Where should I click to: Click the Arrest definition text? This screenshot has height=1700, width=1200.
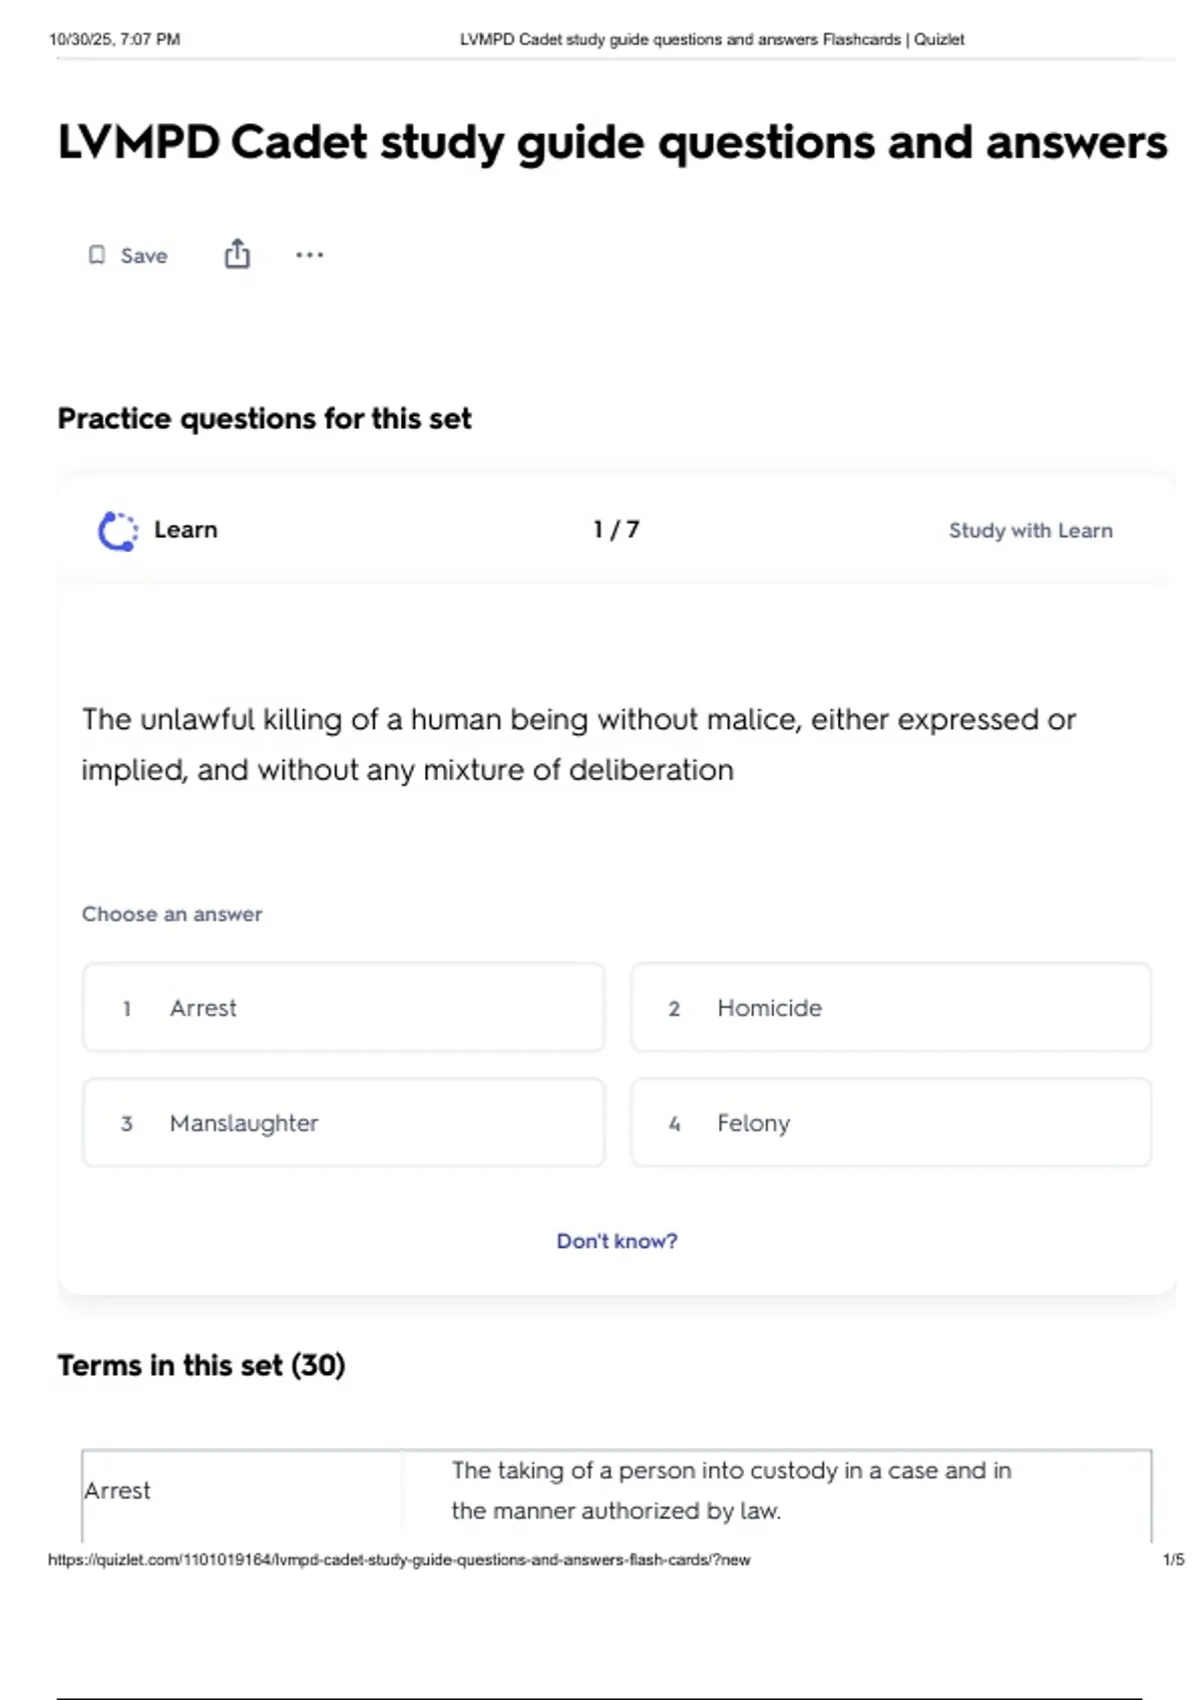coord(731,1491)
